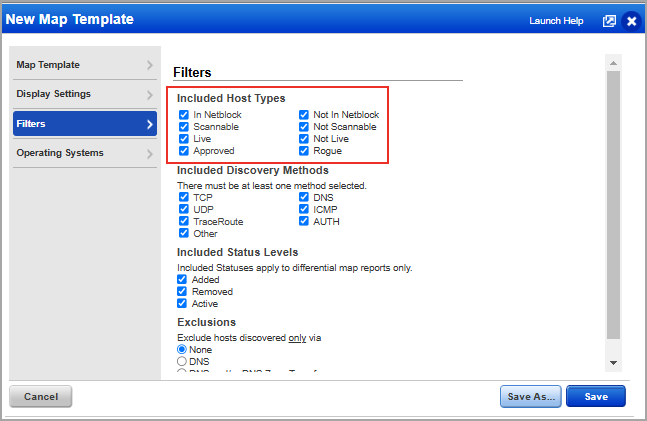
Task: Click the Cancel button
Action: 41,396
